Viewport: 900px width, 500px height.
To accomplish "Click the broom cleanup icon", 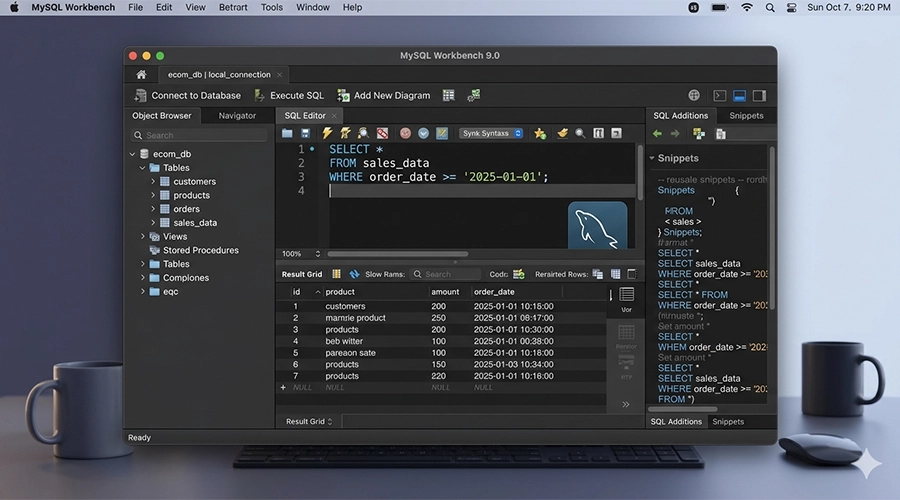I will (562, 133).
